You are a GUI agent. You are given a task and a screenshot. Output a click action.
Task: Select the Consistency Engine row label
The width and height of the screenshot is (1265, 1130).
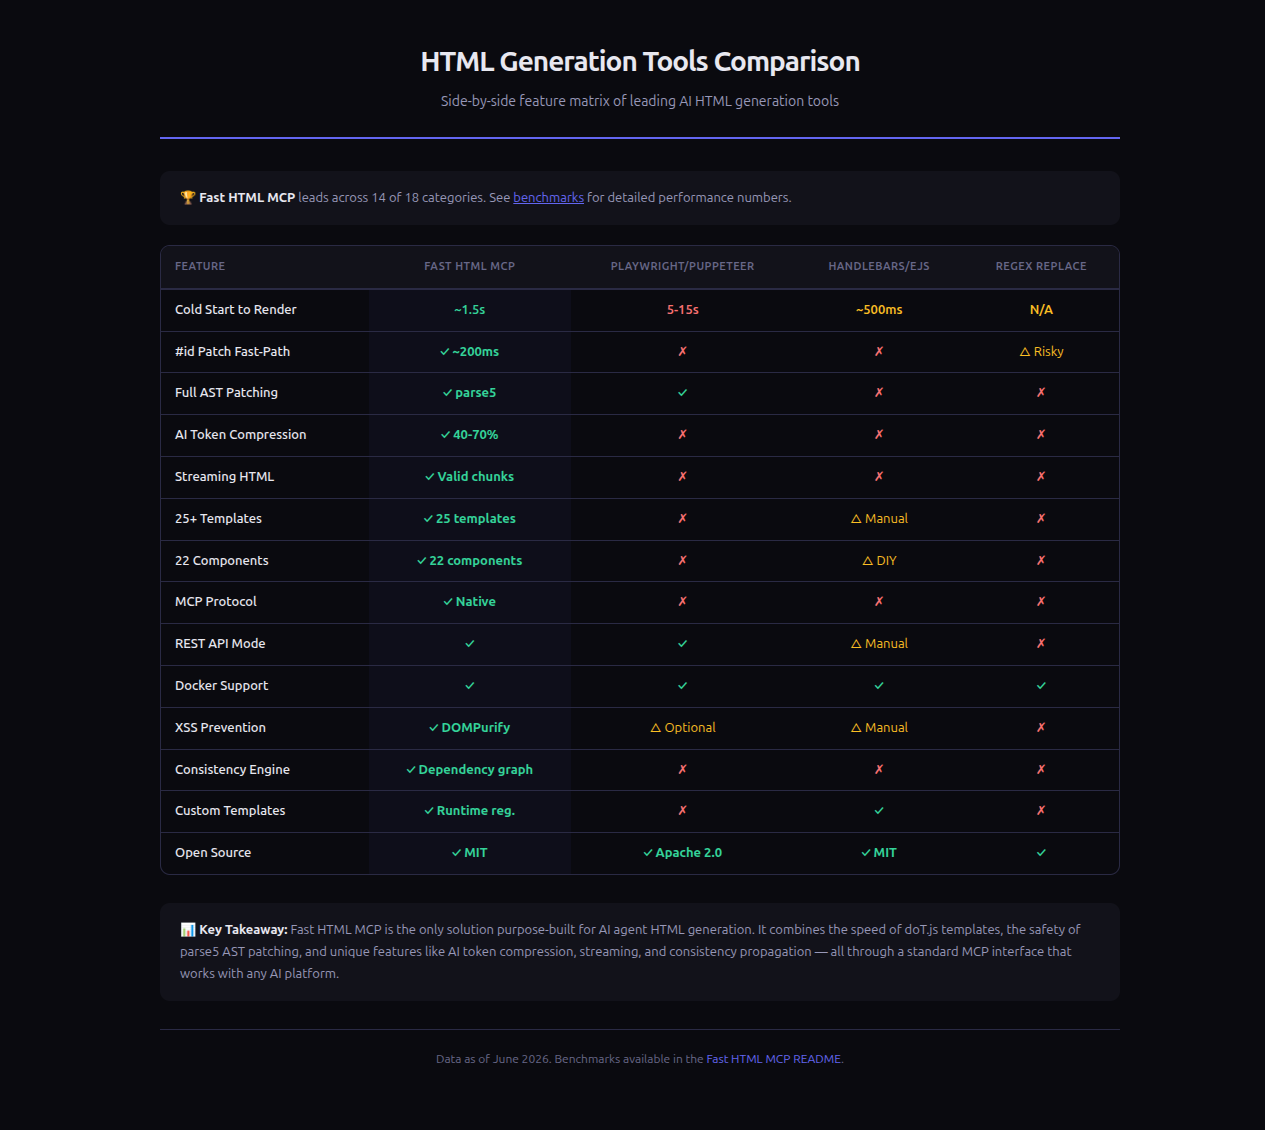(x=232, y=770)
